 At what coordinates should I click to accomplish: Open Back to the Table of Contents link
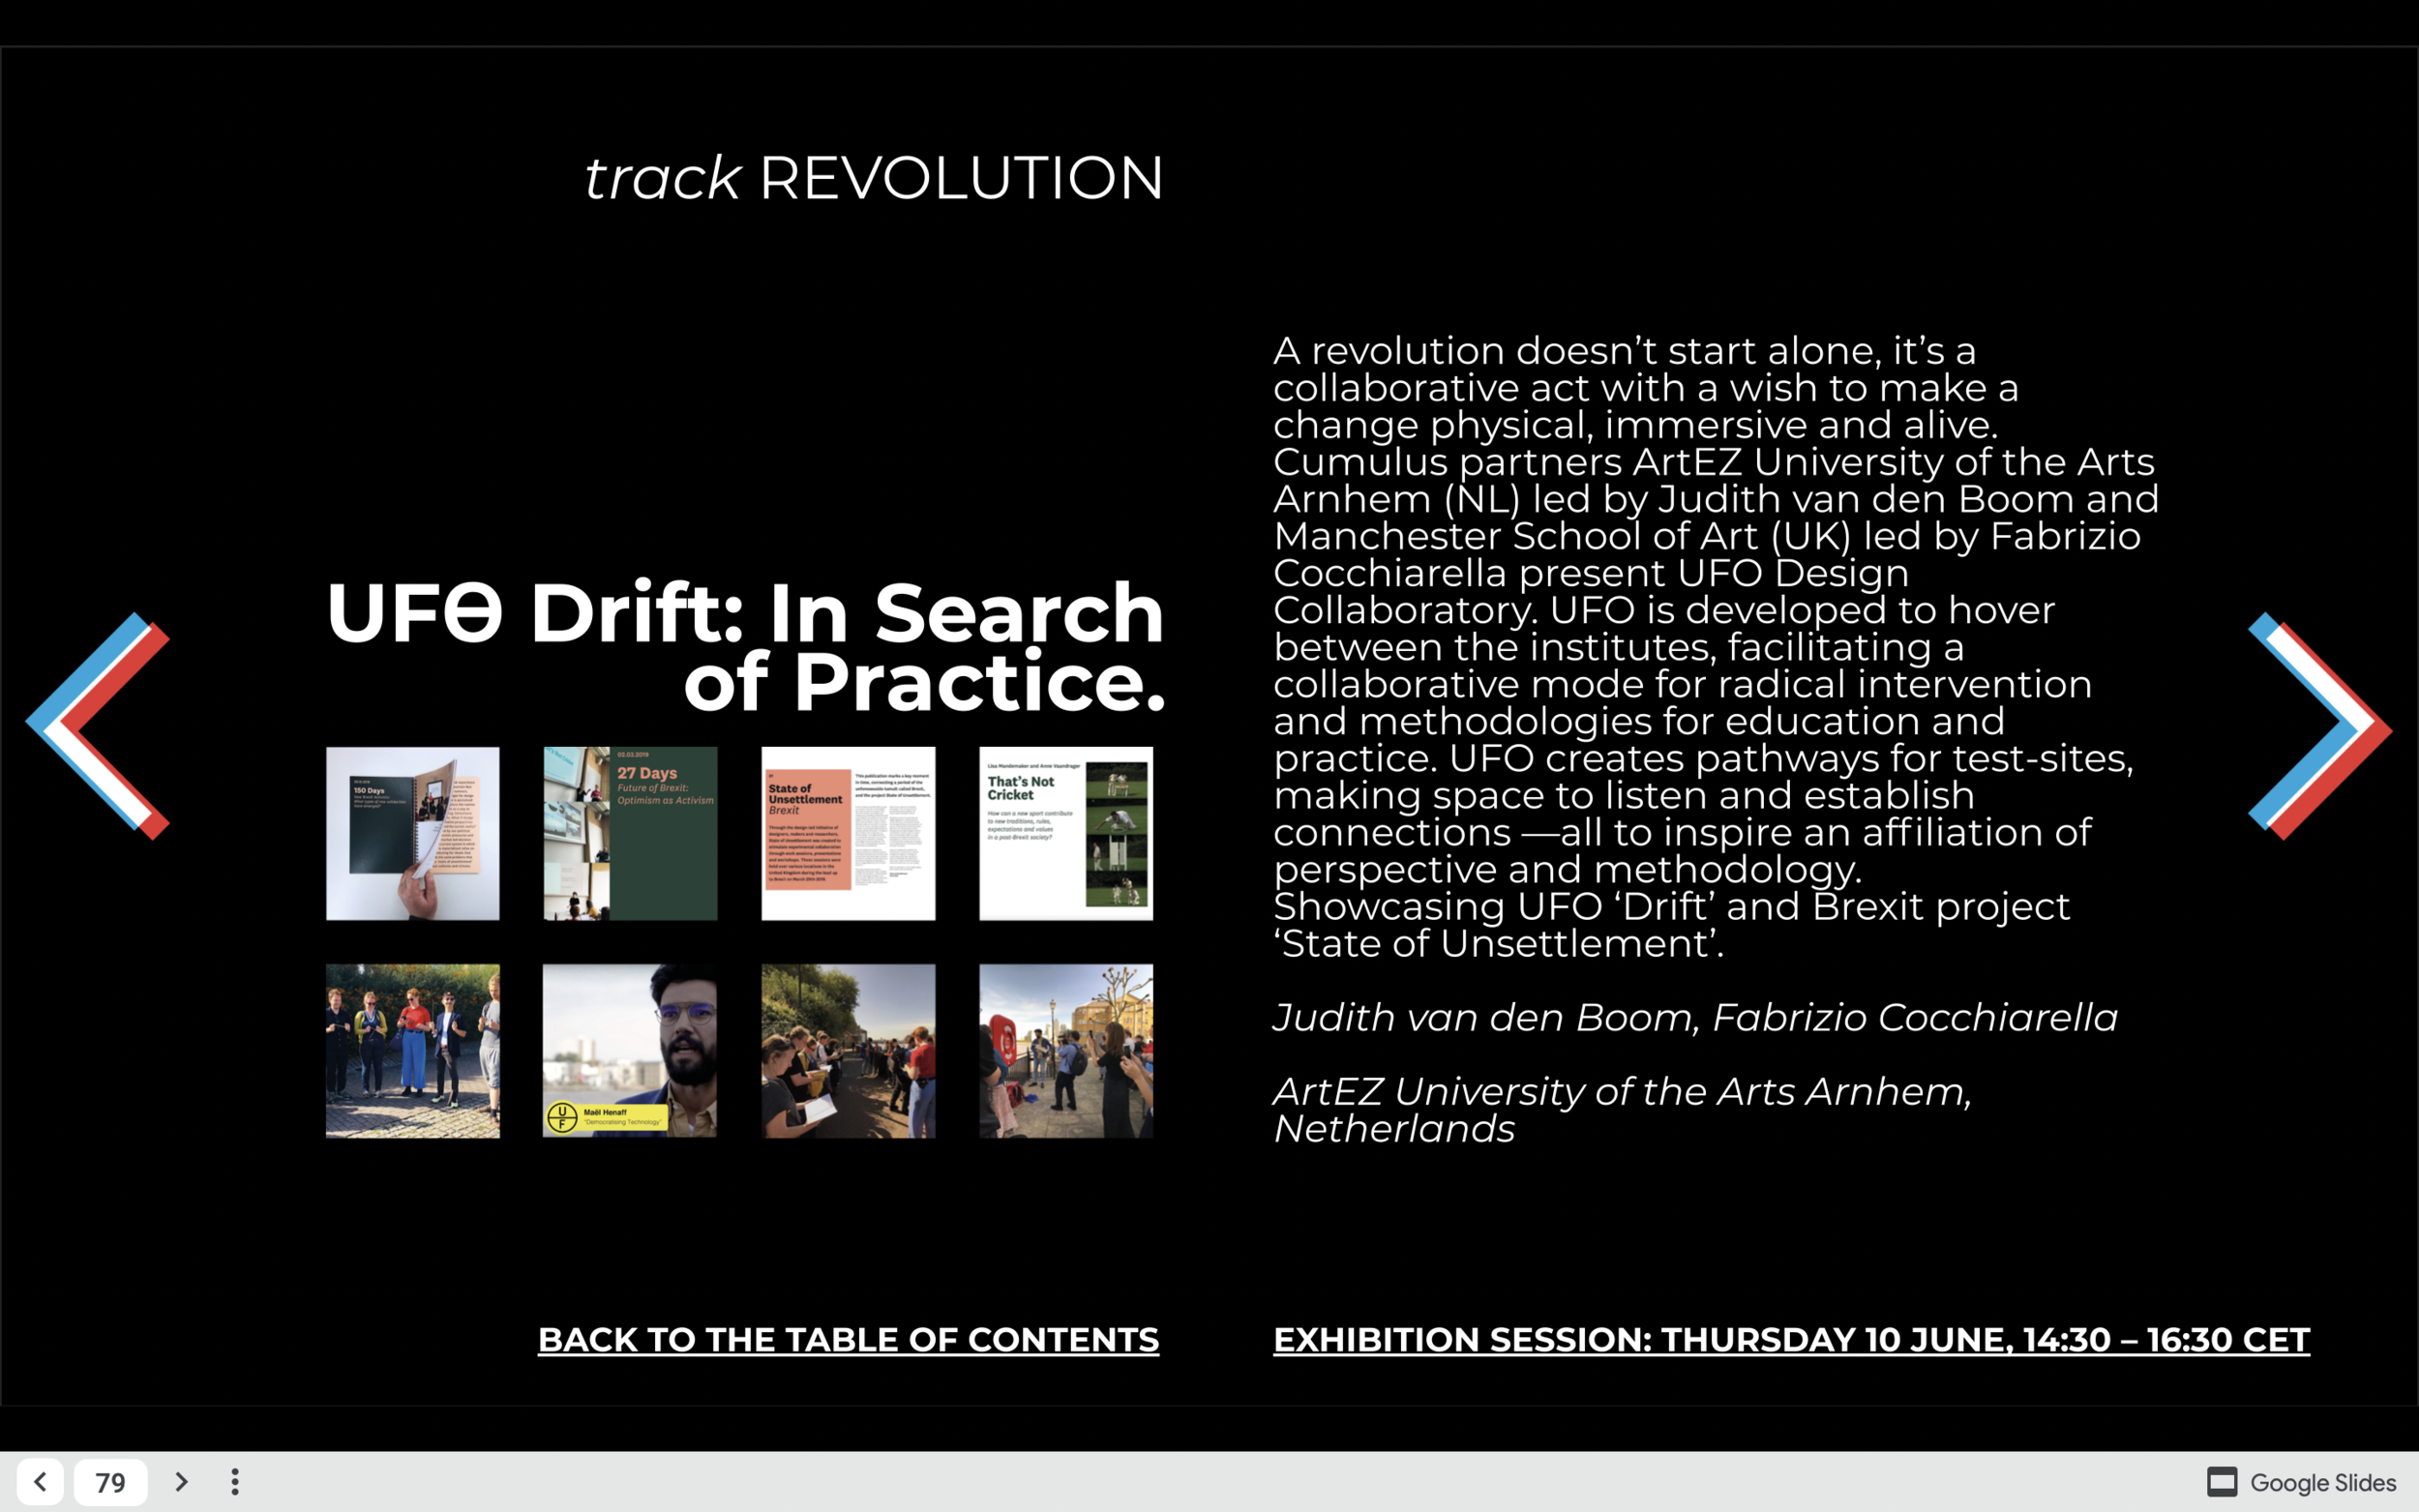click(848, 1339)
